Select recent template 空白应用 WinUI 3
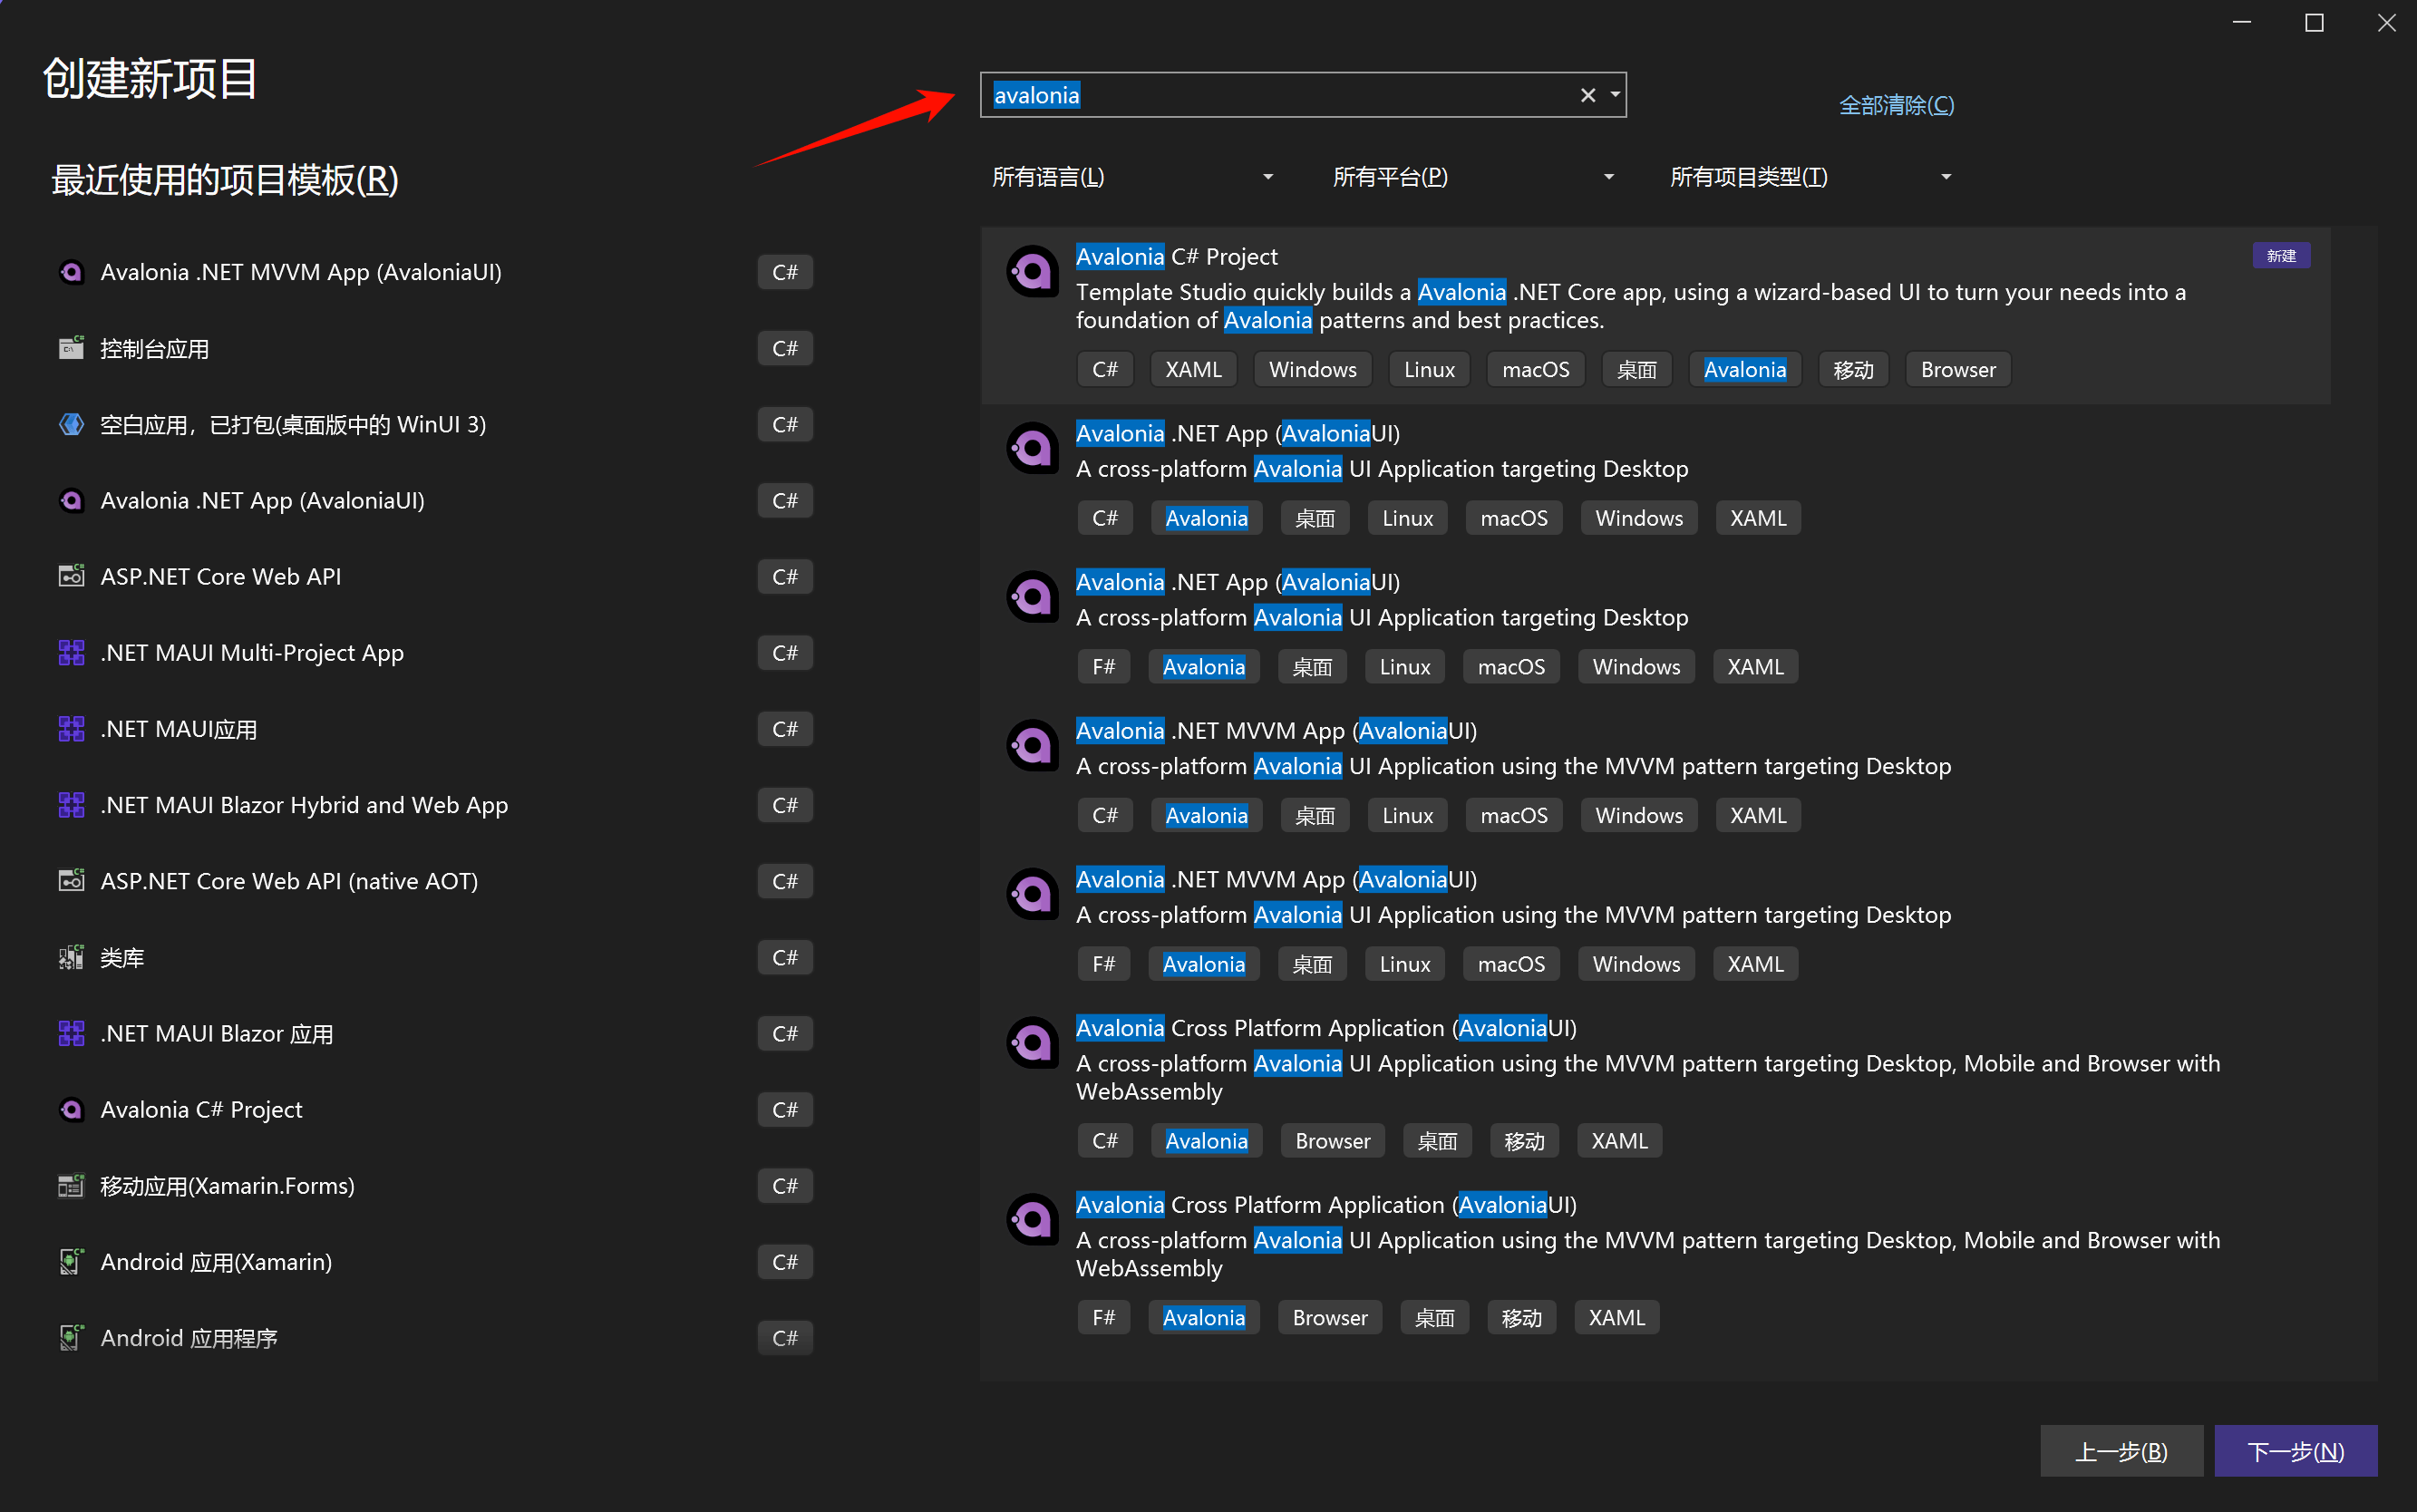Screen dimensions: 2417x1512 tap(435, 424)
